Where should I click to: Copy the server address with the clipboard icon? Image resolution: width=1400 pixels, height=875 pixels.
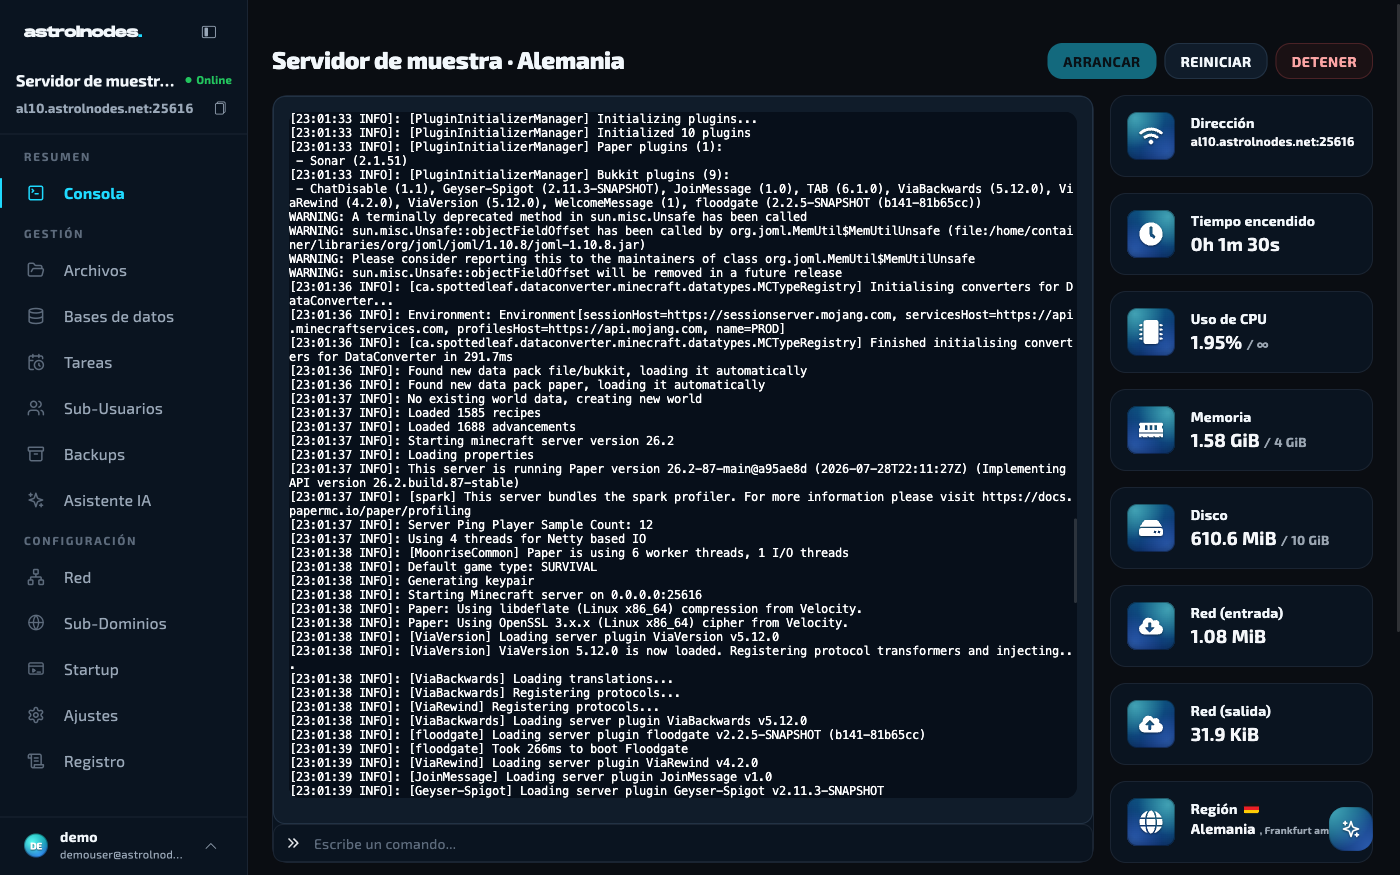pyautogui.click(x=220, y=108)
